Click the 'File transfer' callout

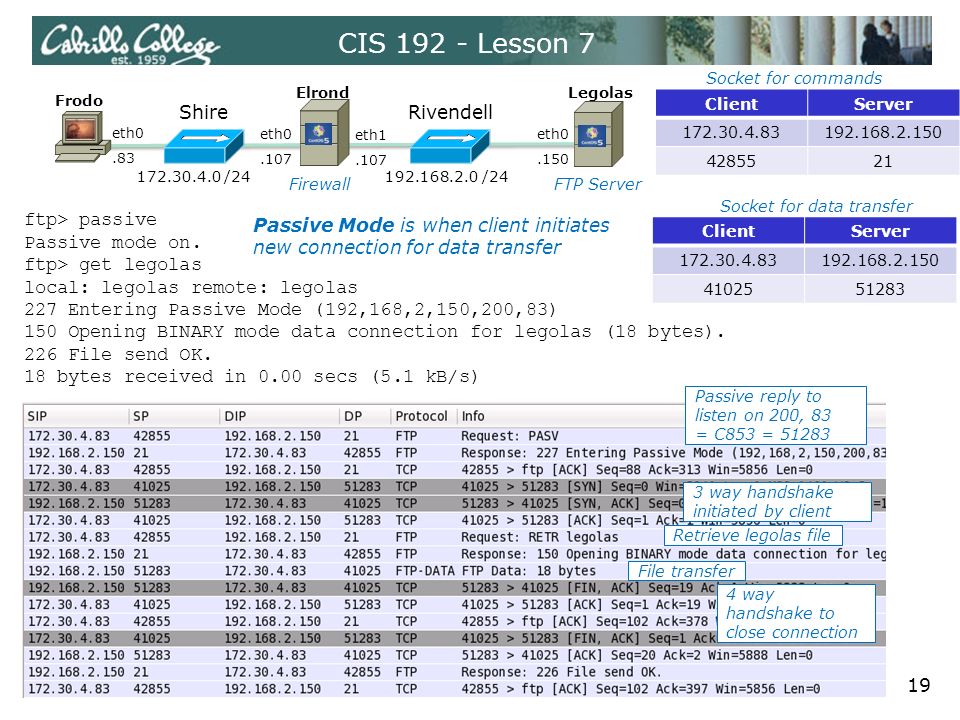[x=687, y=571]
